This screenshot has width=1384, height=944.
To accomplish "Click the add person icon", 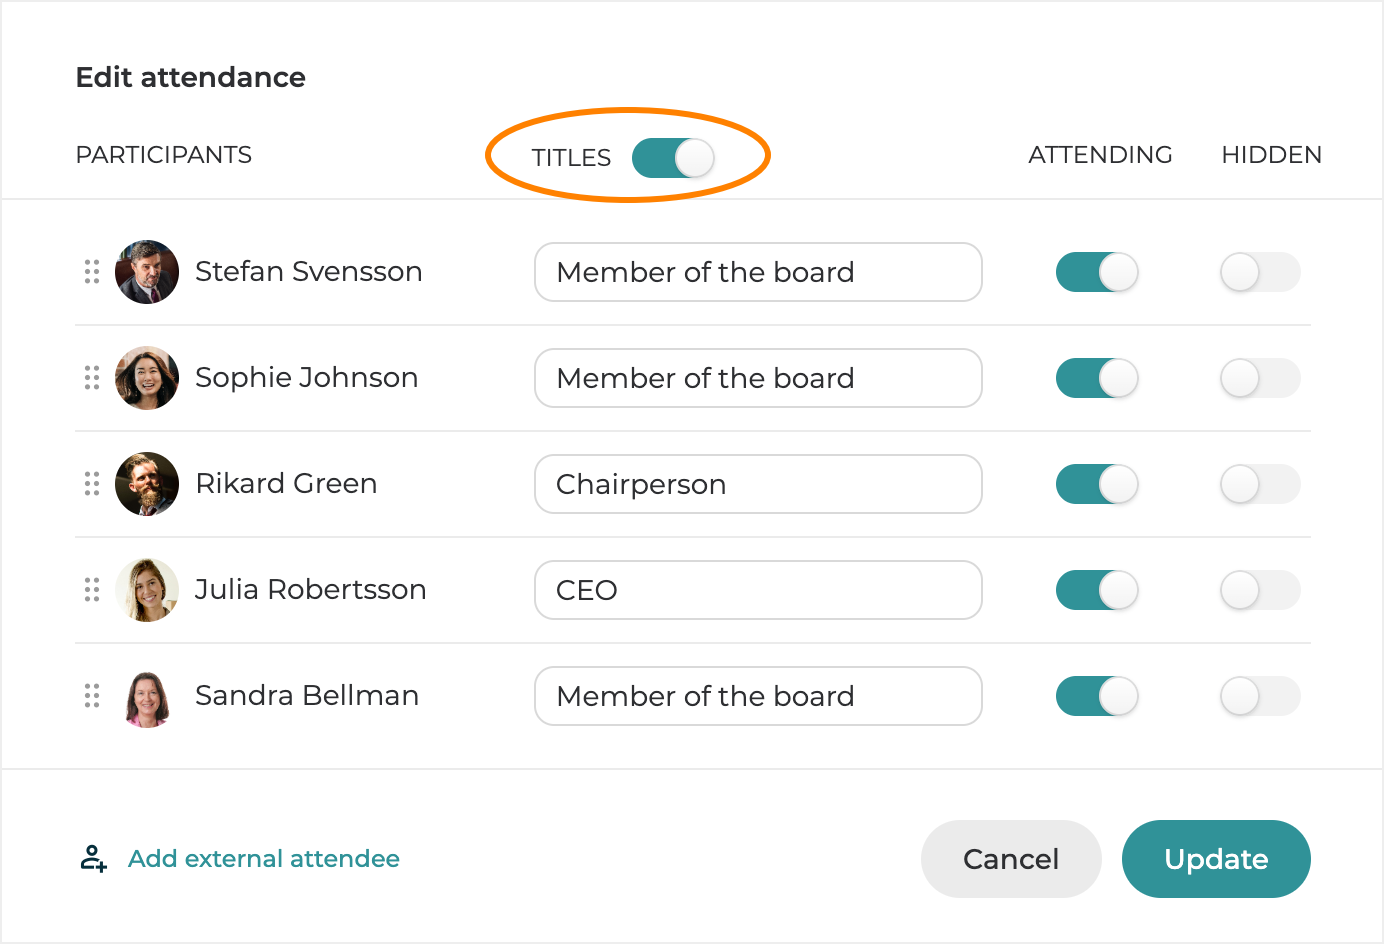I will (x=94, y=859).
